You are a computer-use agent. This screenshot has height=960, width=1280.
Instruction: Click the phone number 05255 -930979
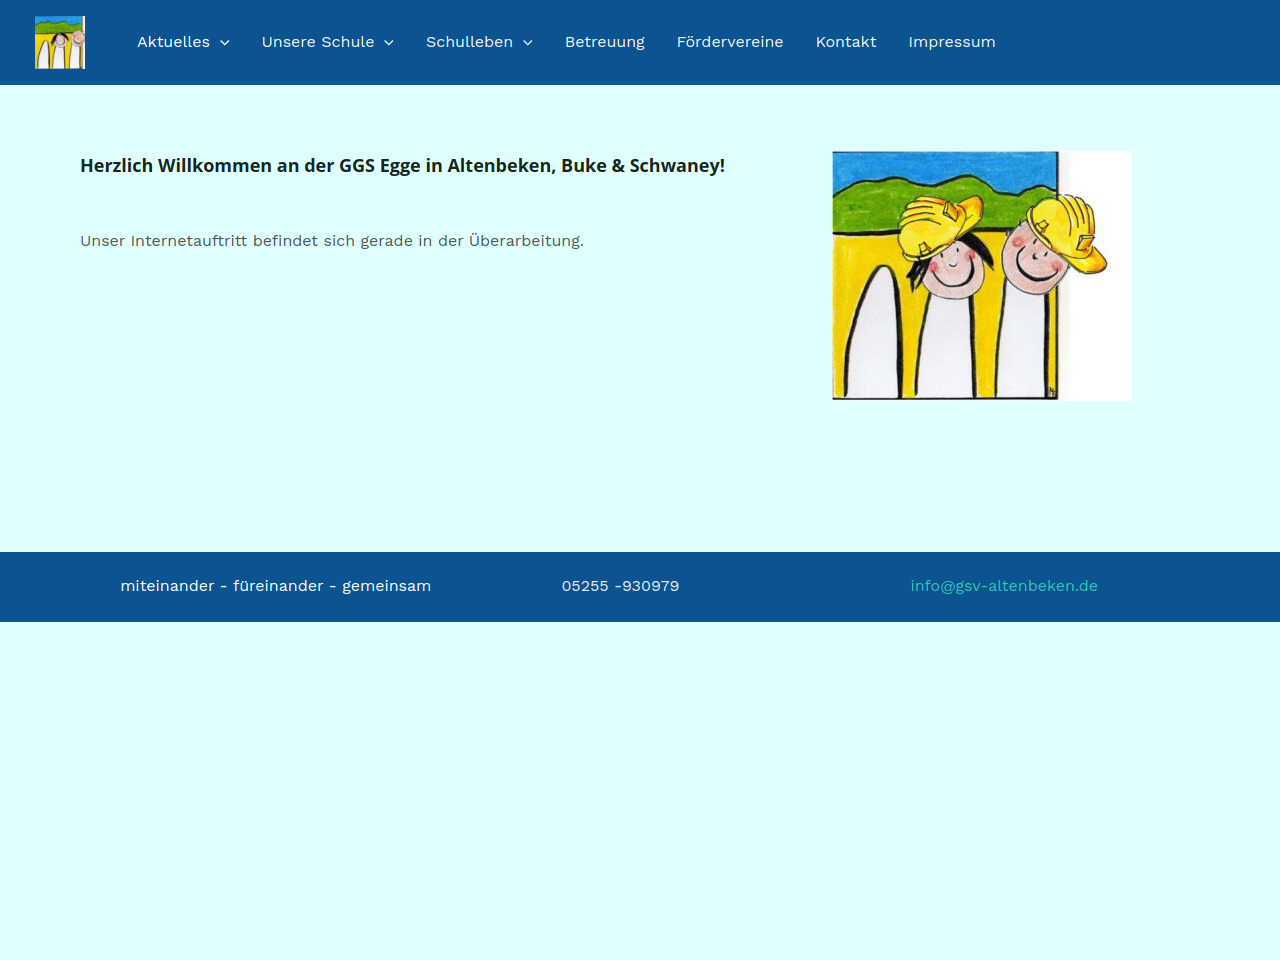coord(620,586)
